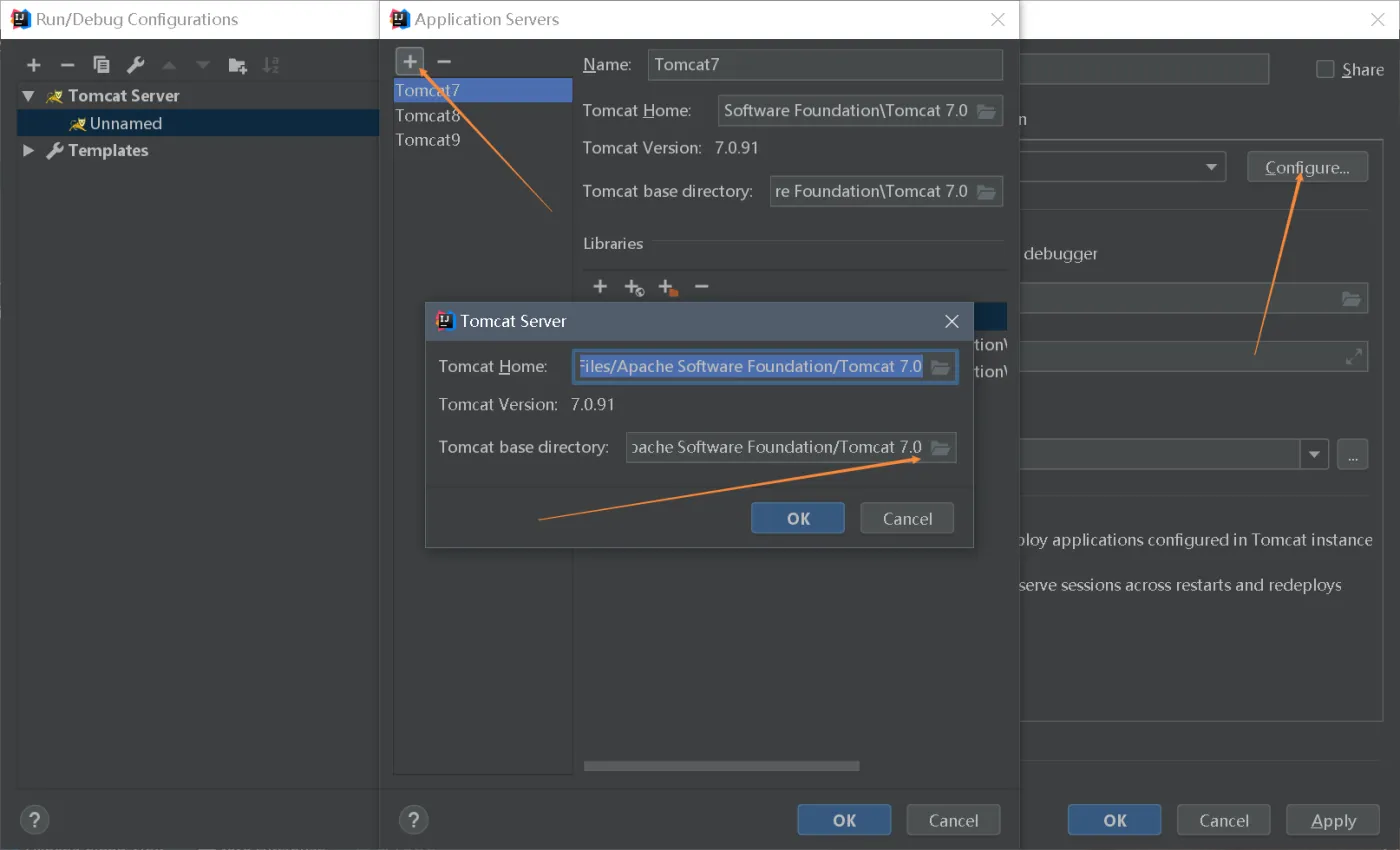This screenshot has height=850, width=1400.
Task: Collapse the Tomcat Server tree node
Action: pyautogui.click(x=28, y=96)
